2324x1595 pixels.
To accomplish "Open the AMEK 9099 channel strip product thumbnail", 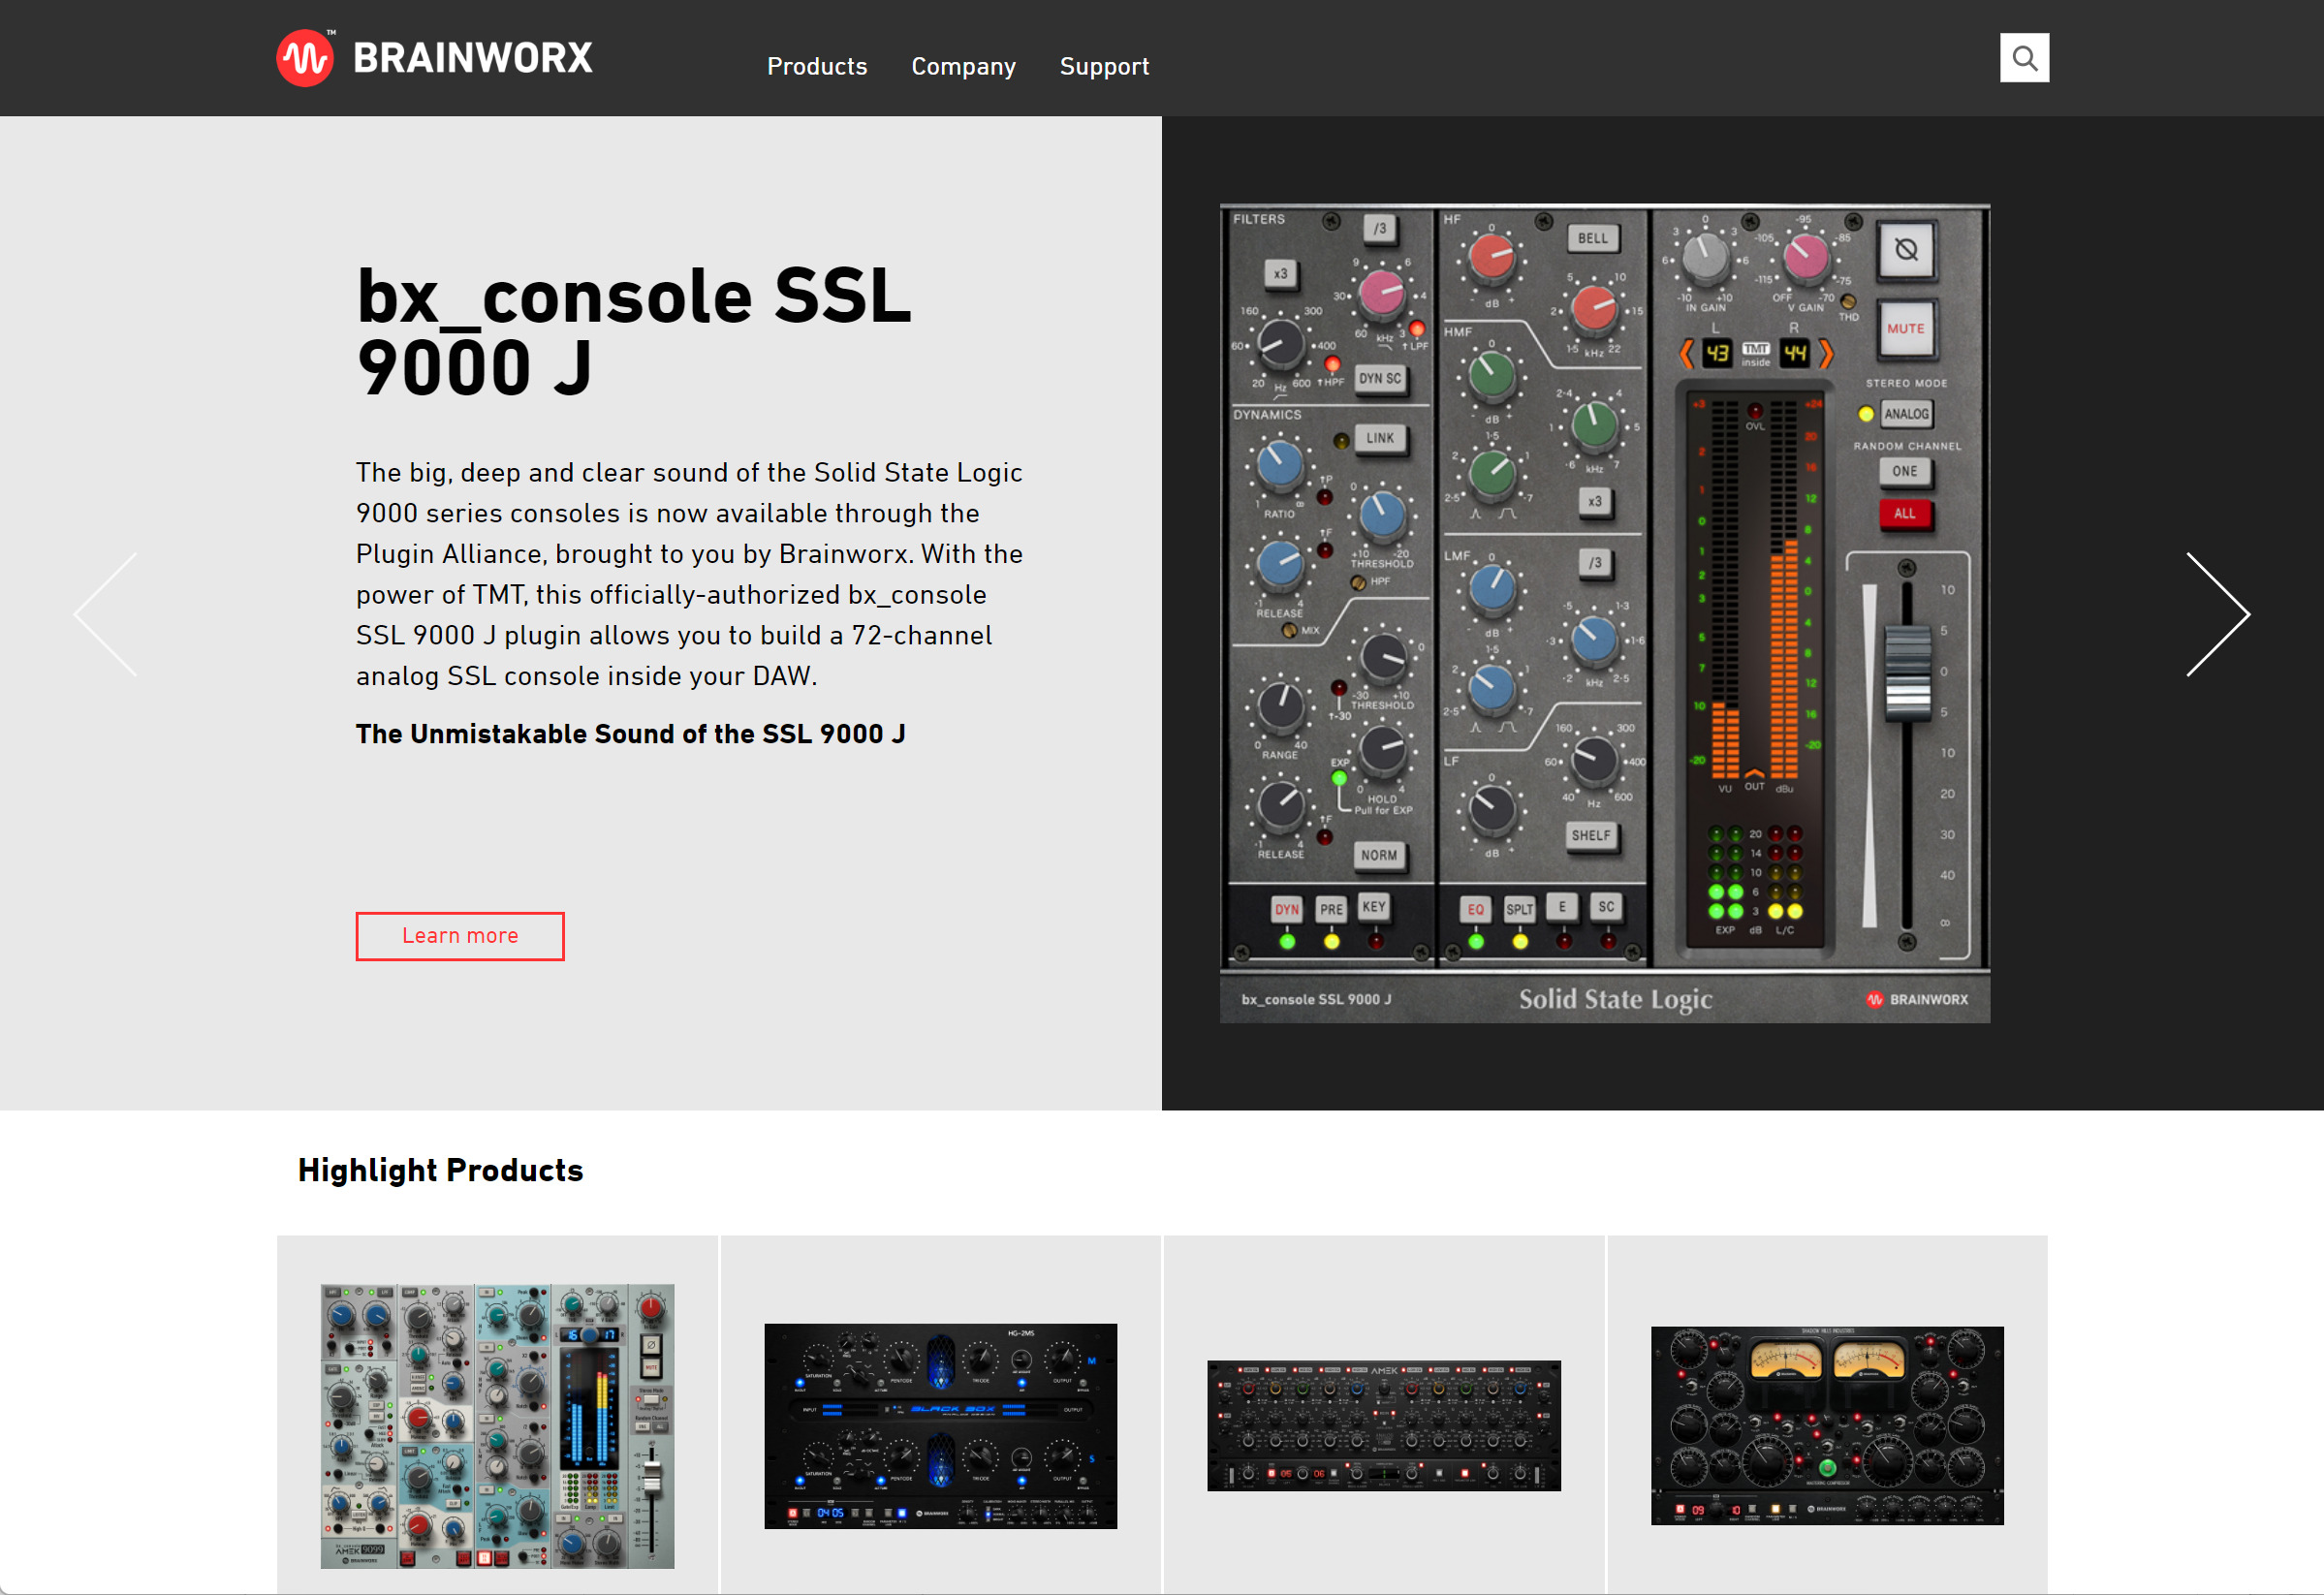I will (497, 1426).
